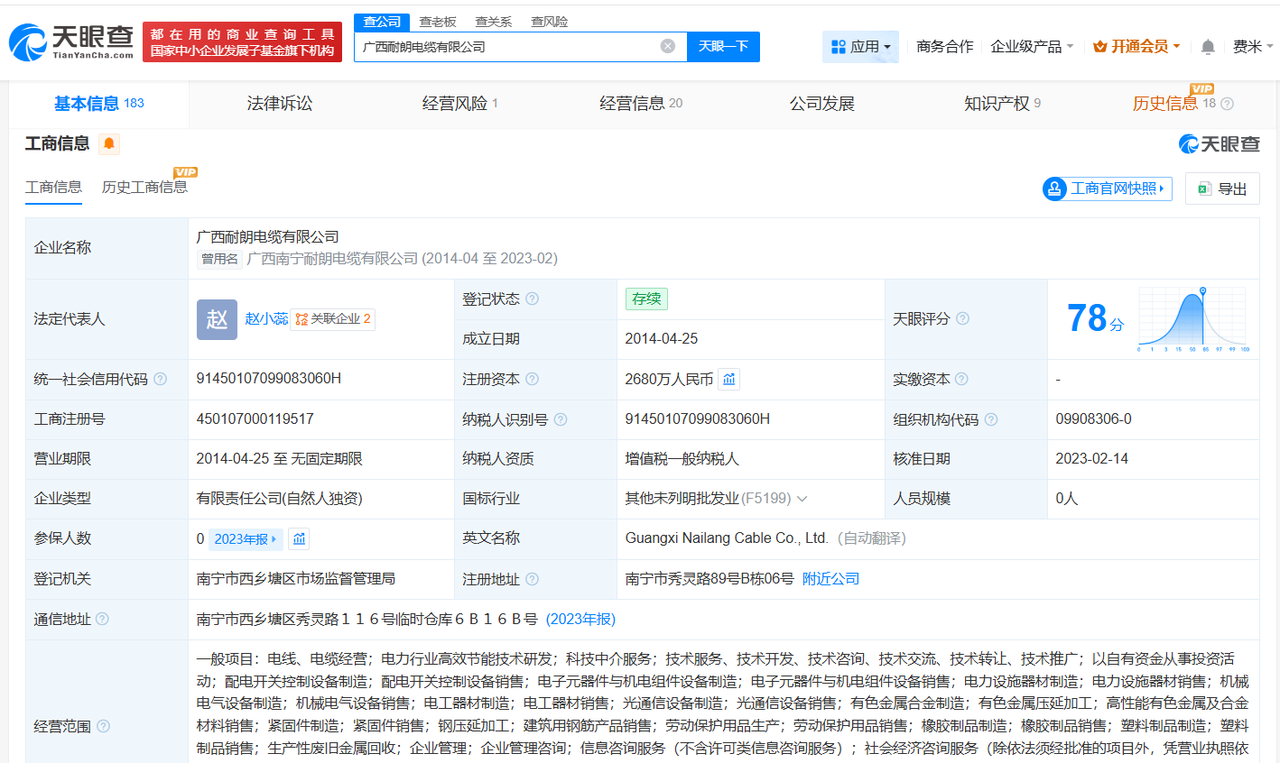Click help icon next to 天眼评分
The height and width of the screenshot is (763, 1280).
[962, 319]
